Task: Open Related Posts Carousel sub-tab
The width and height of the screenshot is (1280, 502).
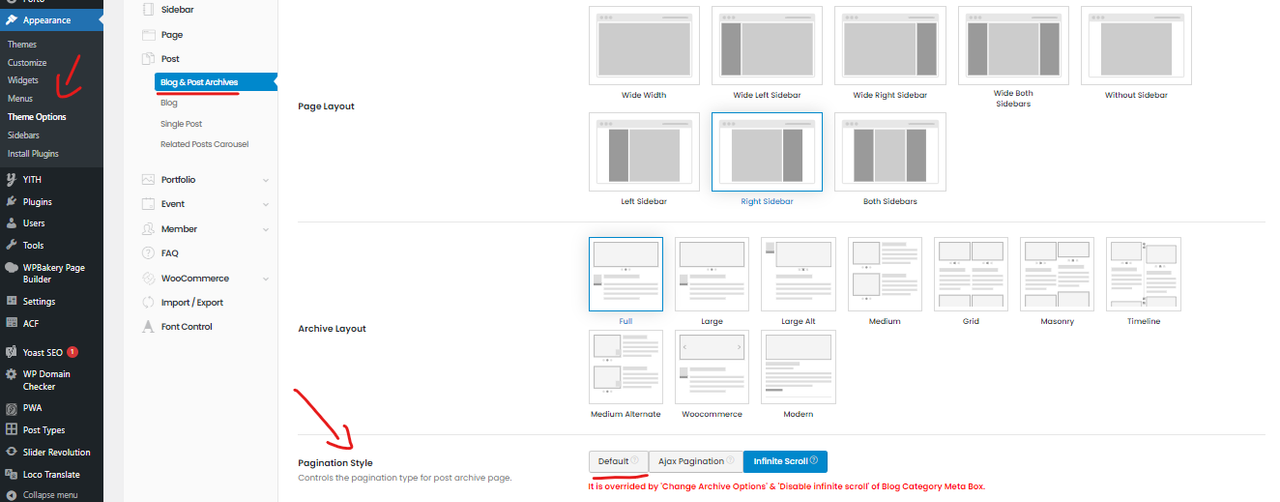Action: pos(204,144)
